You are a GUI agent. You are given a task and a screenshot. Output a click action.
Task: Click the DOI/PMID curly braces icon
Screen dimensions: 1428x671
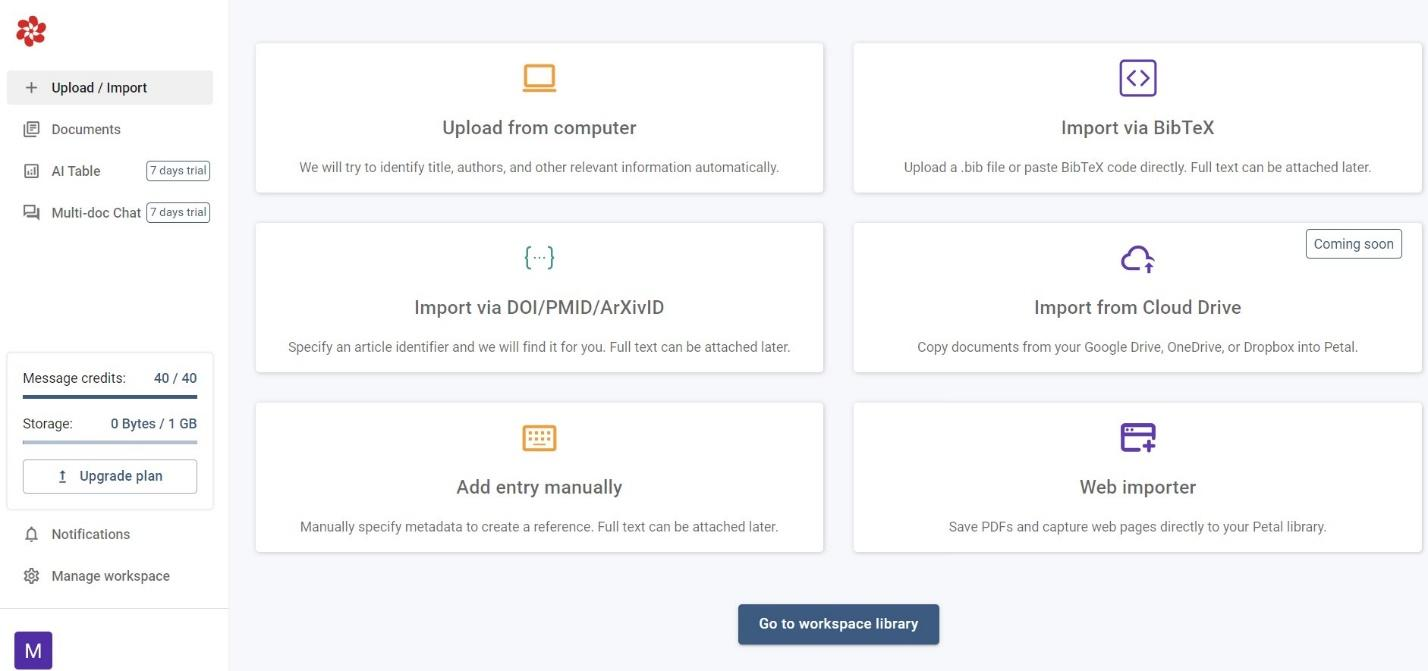[538, 257]
